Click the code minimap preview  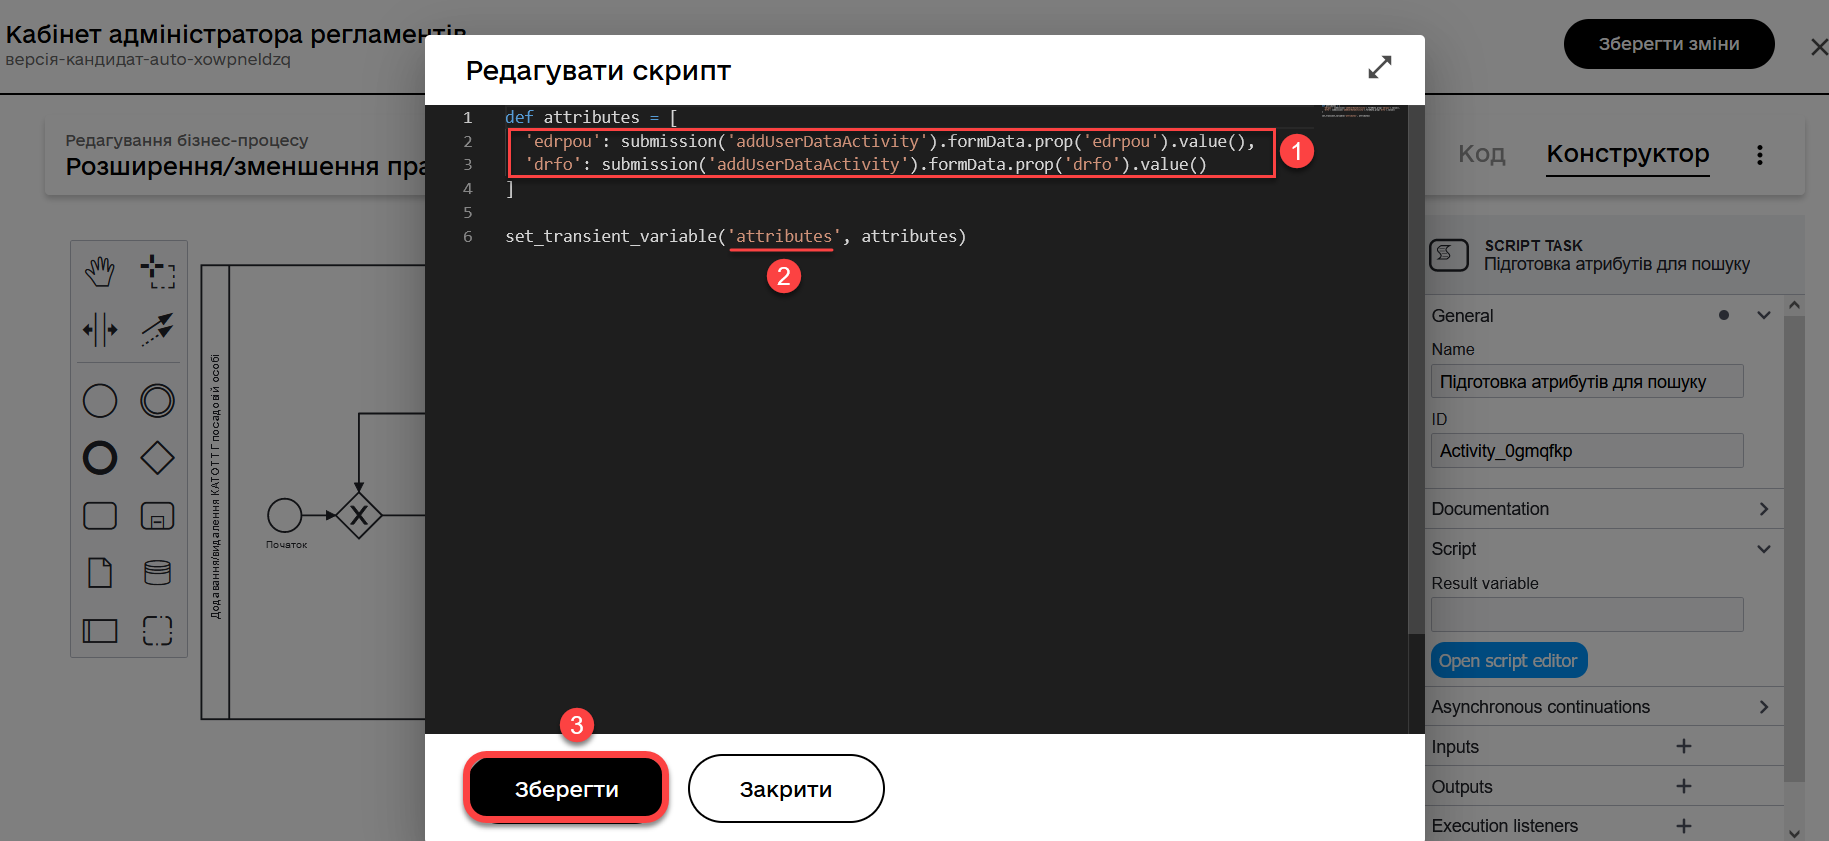(1362, 111)
